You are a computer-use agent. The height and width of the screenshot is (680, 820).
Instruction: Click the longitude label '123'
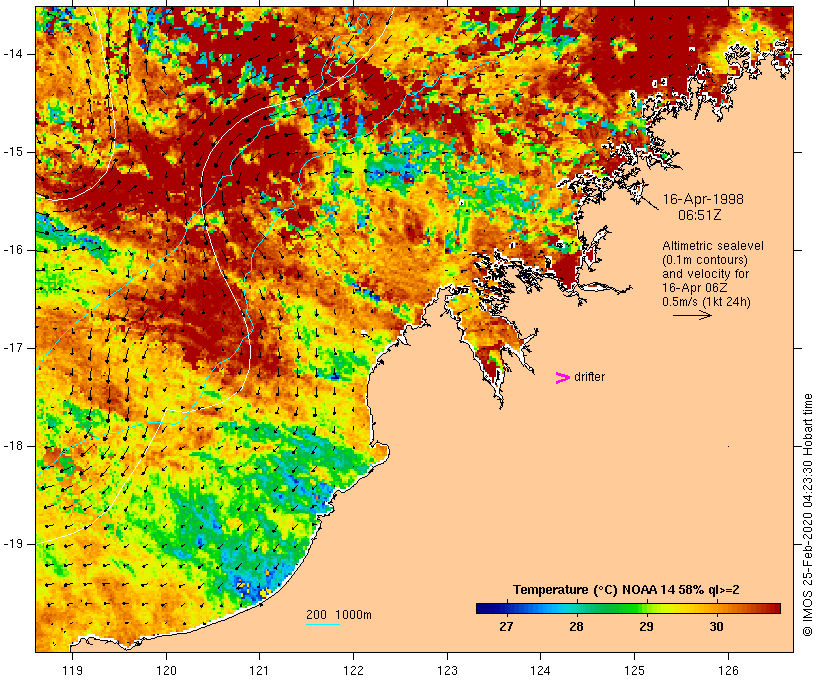[447, 670]
